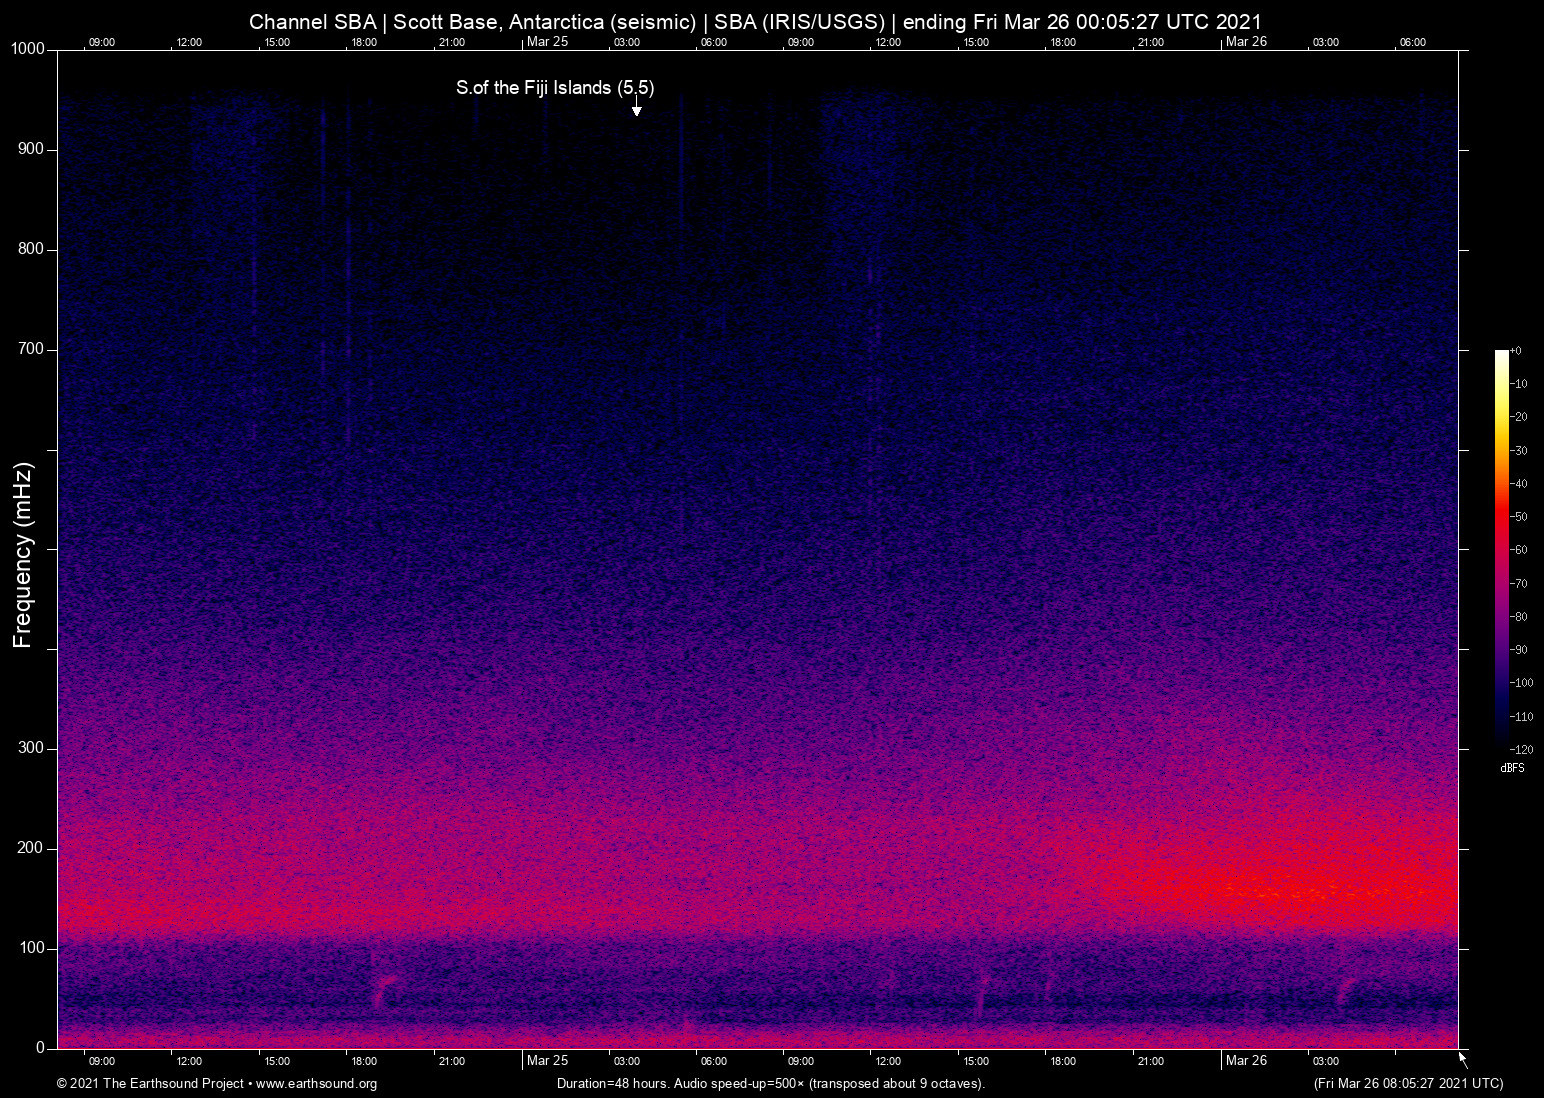The image size is (1544, 1098).
Task: Click the white arrow below the Fiji Islands annotation
Action: [x=636, y=108]
